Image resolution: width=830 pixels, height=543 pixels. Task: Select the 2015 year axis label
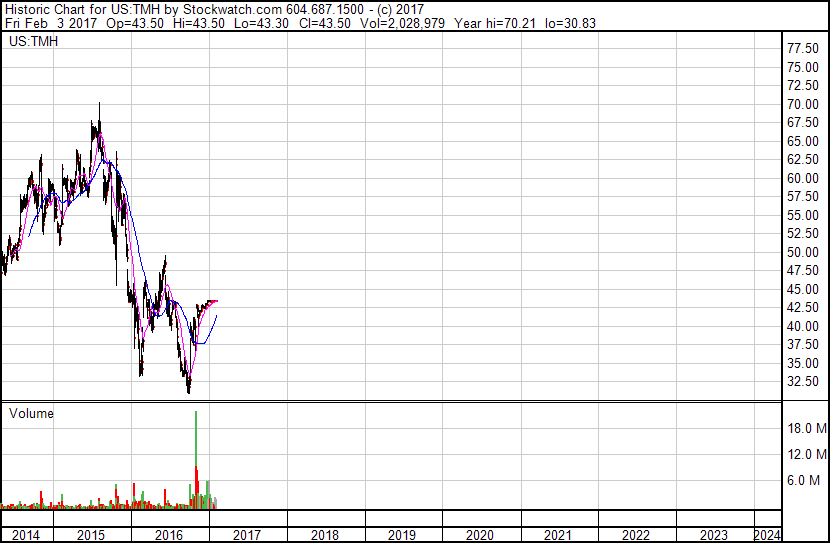91,535
